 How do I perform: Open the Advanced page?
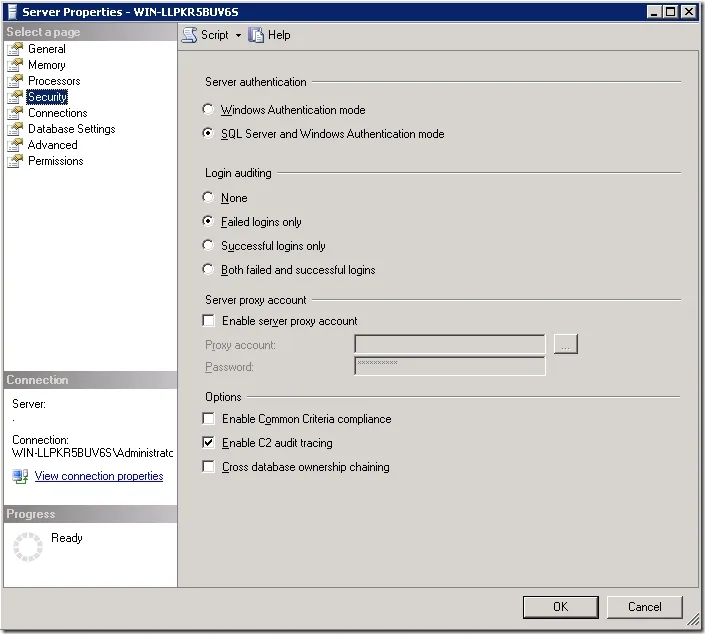[53, 145]
